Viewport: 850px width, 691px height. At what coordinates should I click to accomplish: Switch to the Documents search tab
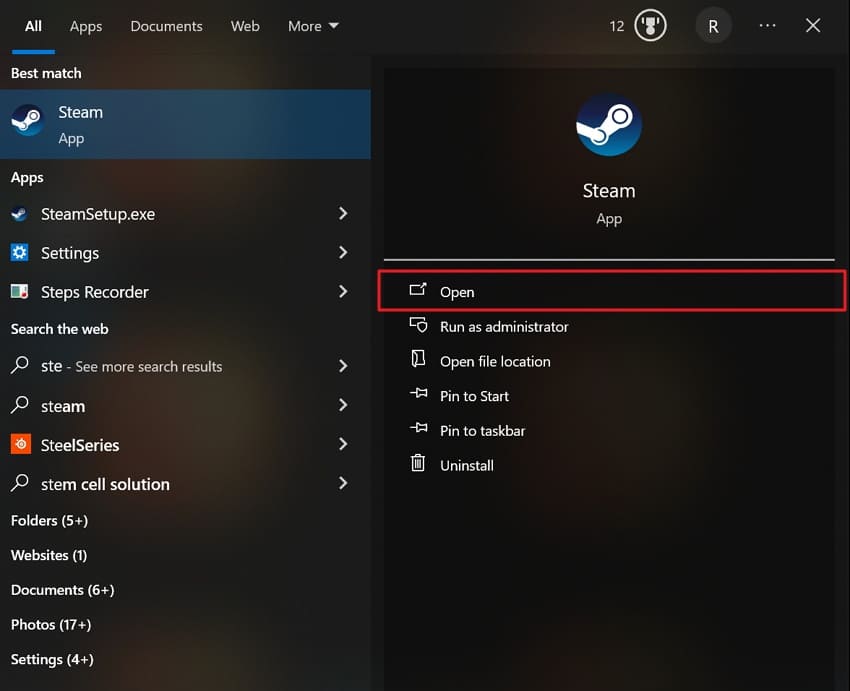point(166,26)
